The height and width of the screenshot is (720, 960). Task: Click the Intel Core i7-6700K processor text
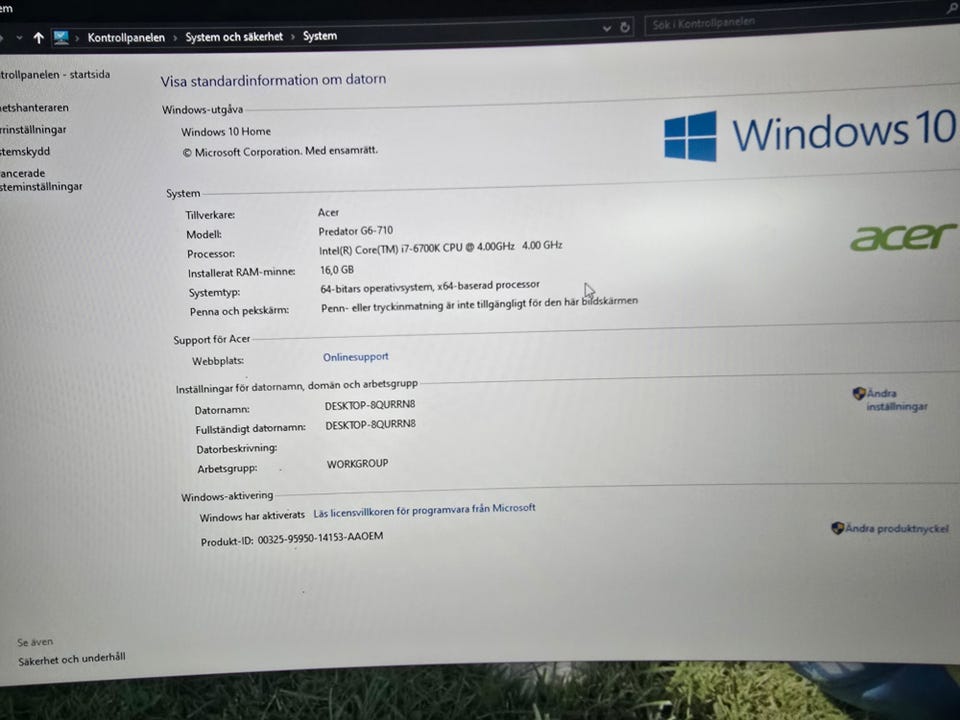(x=440, y=247)
